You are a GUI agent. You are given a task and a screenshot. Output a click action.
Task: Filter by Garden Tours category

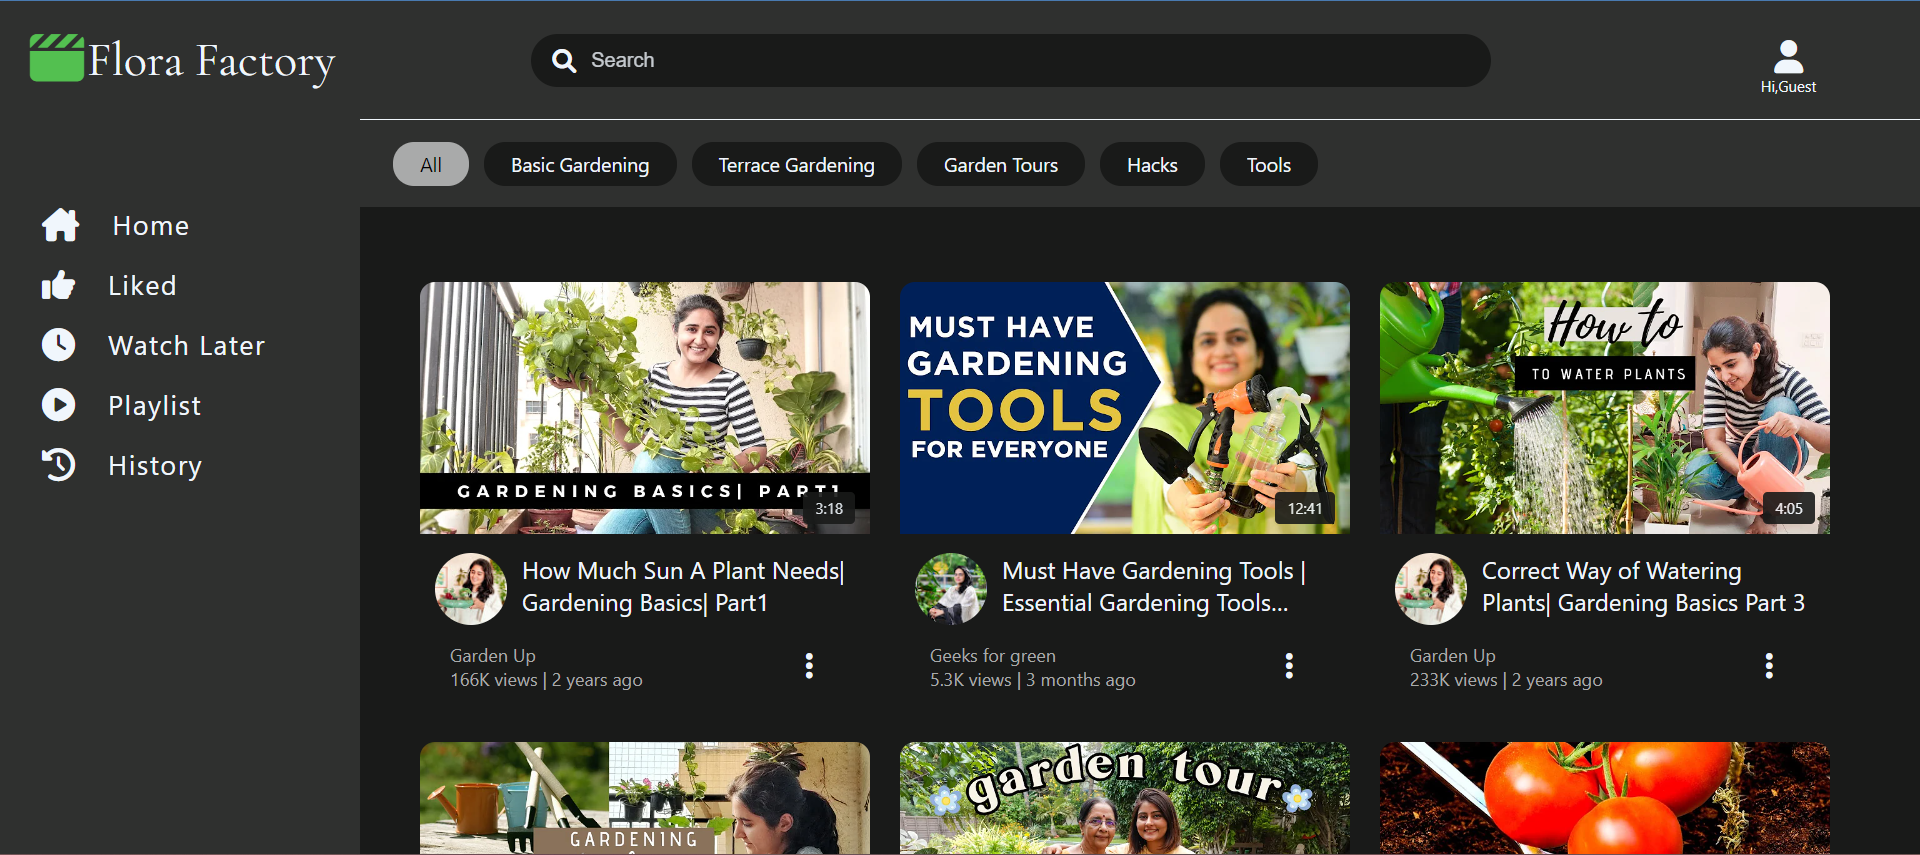tap(1001, 165)
